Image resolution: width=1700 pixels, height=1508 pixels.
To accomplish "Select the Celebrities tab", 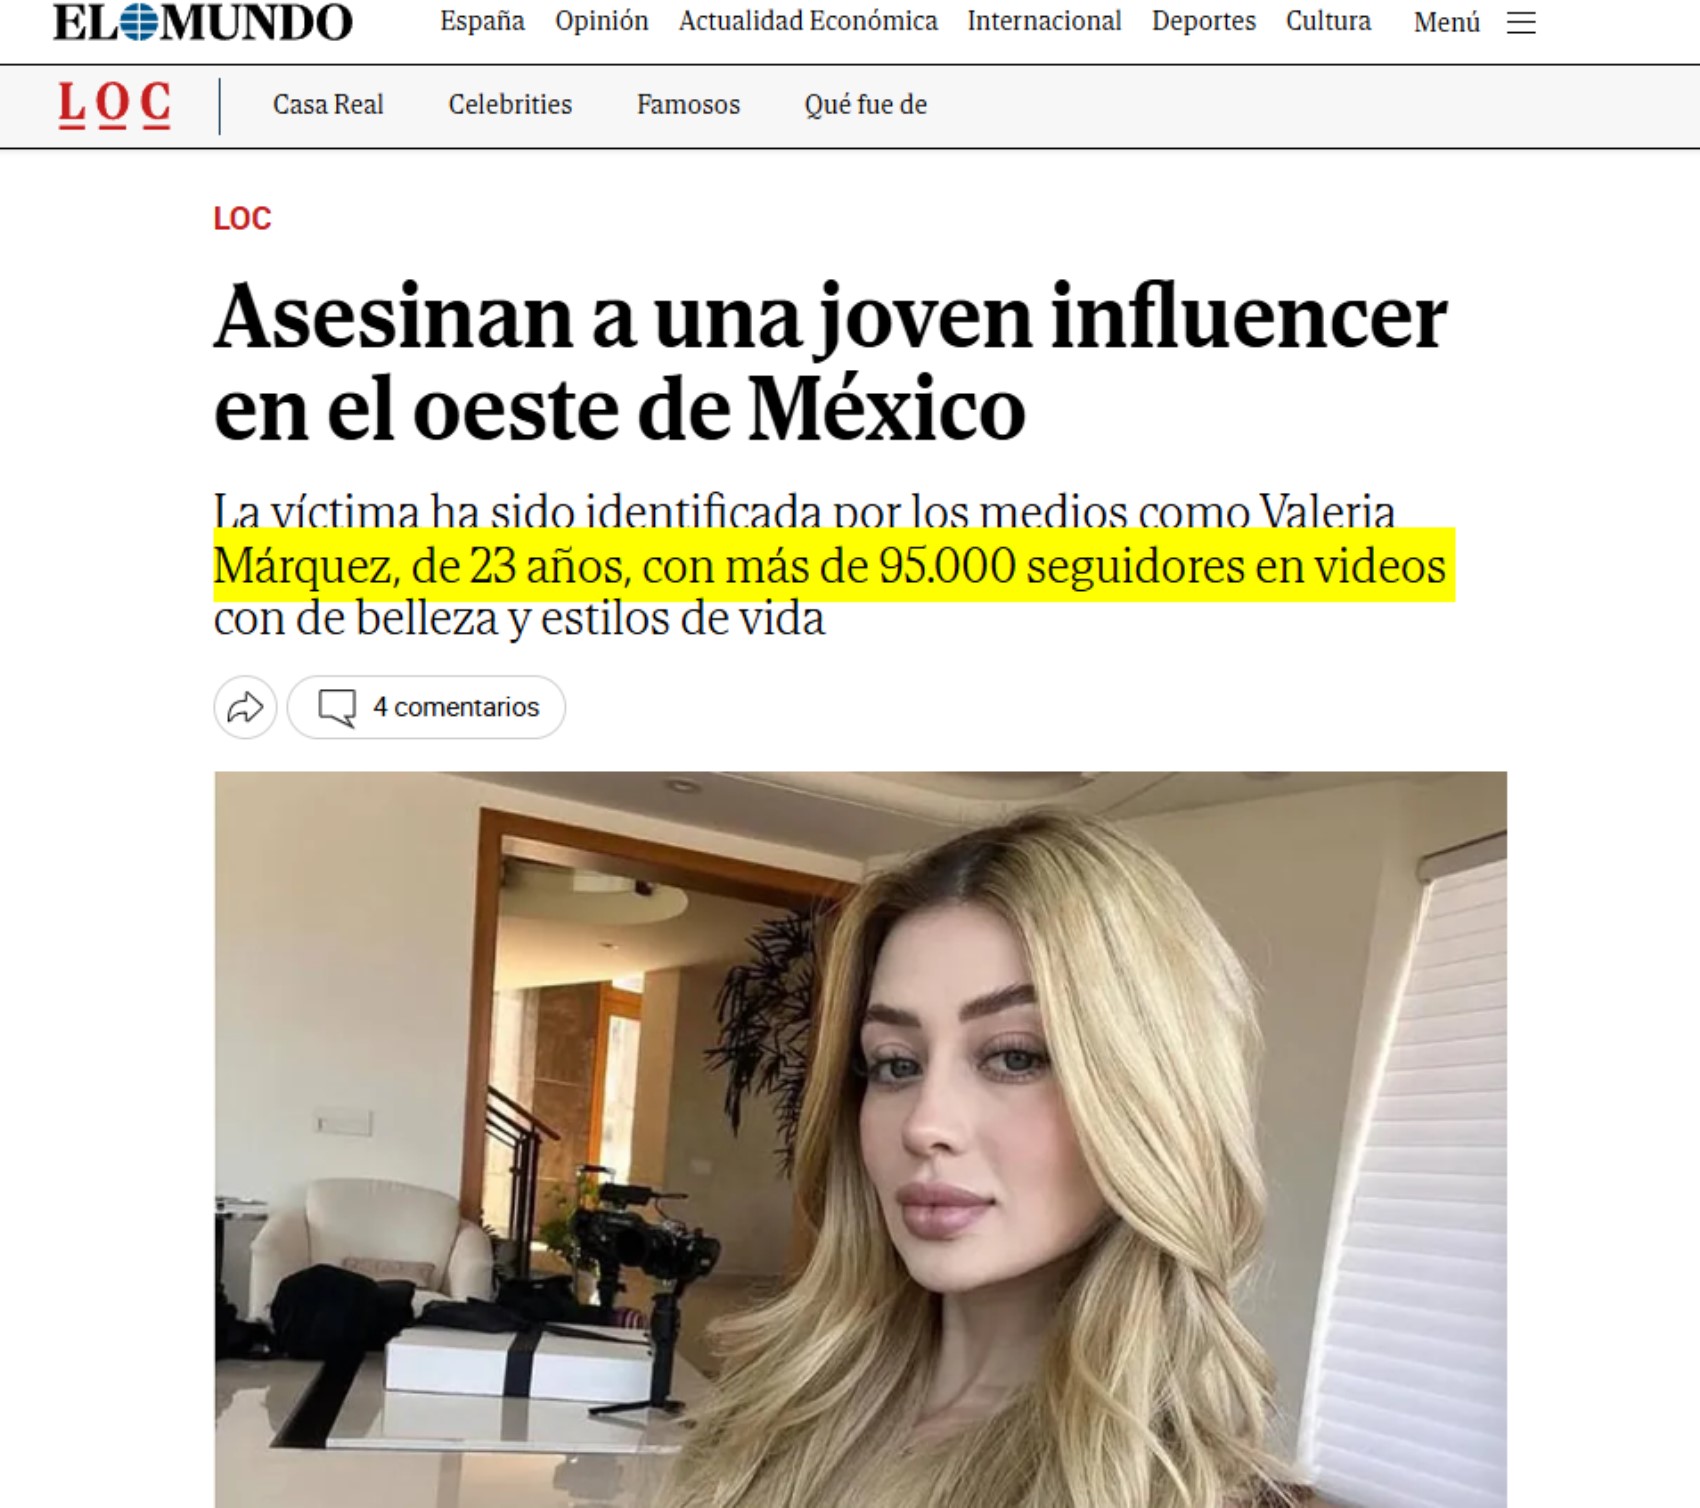I will point(510,105).
